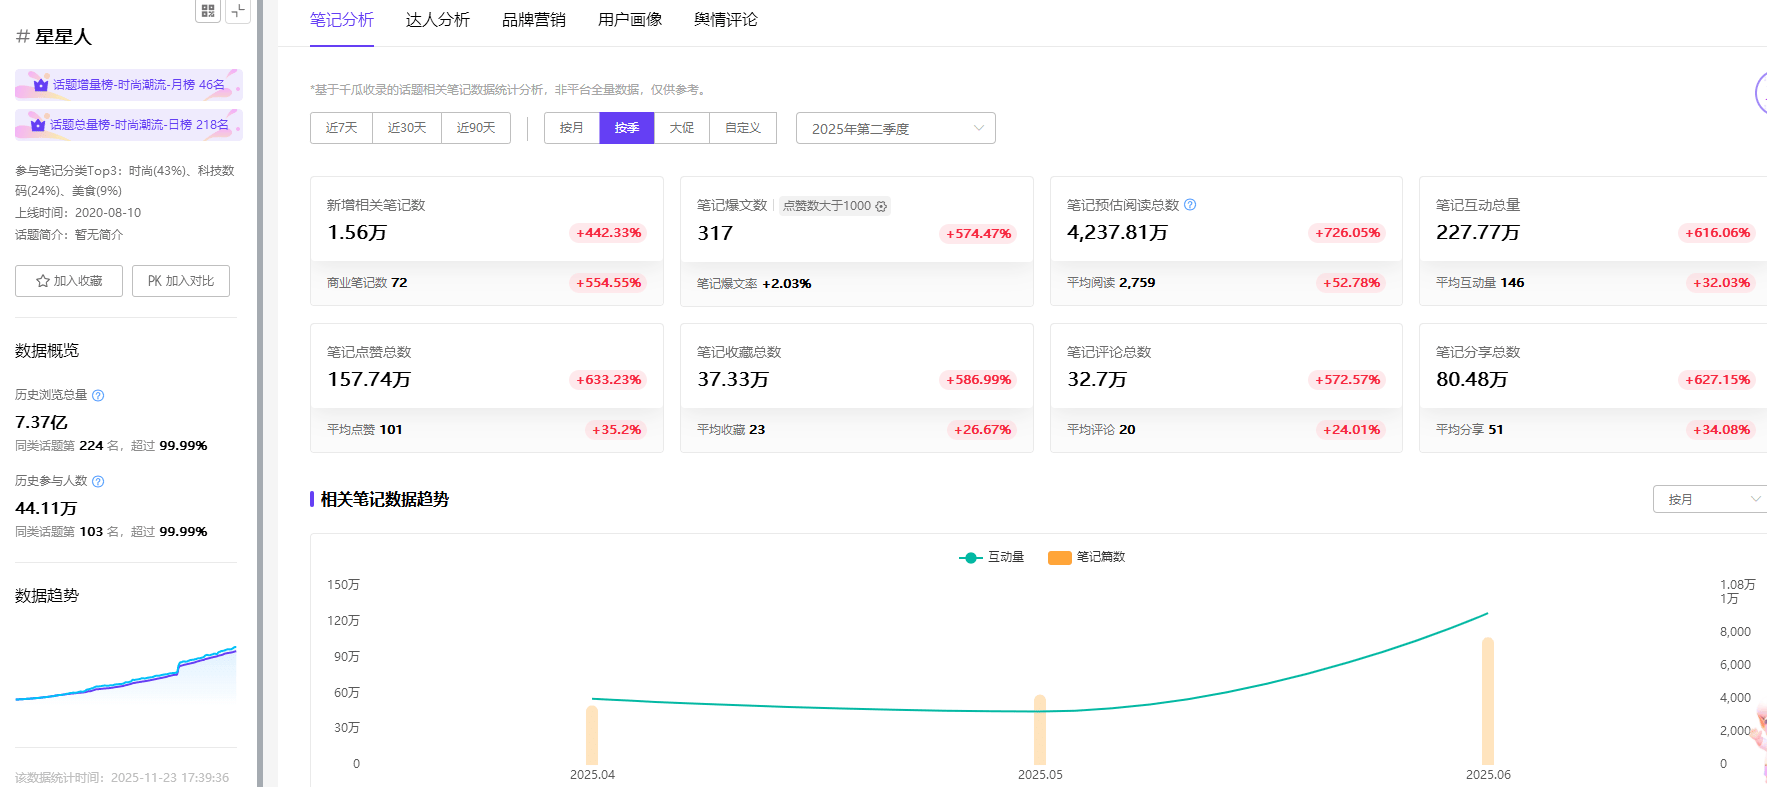Image resolution: width=1767 pixels, height=787 pixels.
Task: Click help icon beside 笔记预估阅读总数
Action: pyautogui.click(x=1190, y=205)
